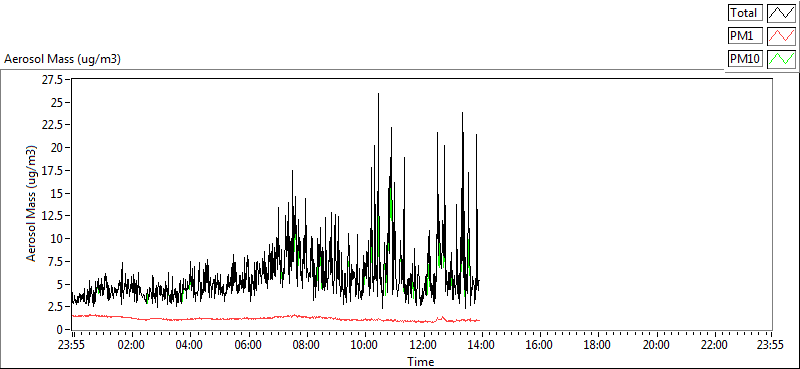This screenshot has height=369, width=800.
Task: Select the PM10 legend label
Action: pyautogui.click(x=745, y=59)
